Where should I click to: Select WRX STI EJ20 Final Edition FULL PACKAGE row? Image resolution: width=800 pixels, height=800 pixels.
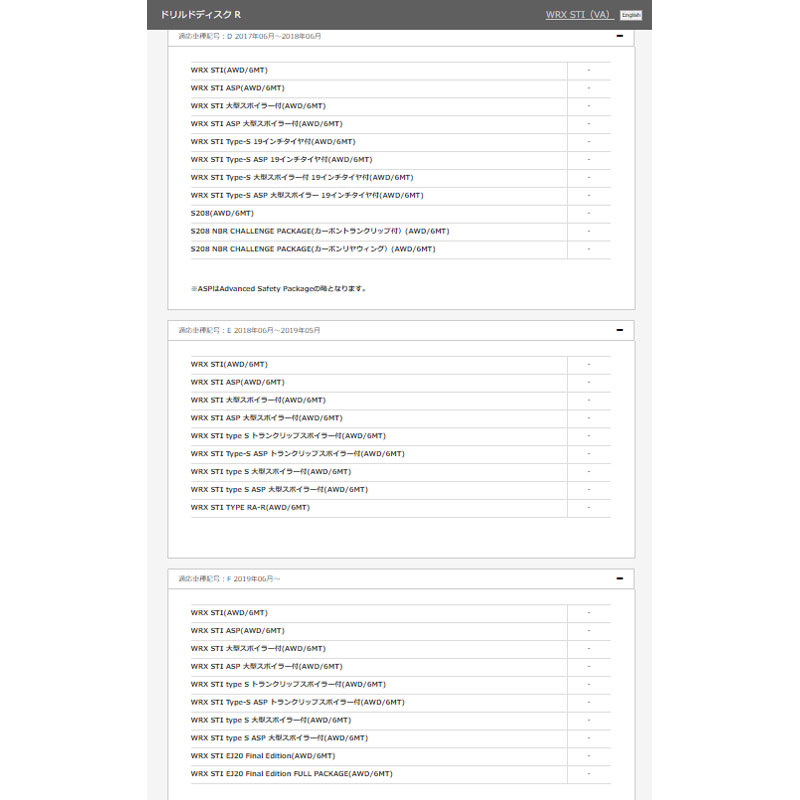(292, 773)
